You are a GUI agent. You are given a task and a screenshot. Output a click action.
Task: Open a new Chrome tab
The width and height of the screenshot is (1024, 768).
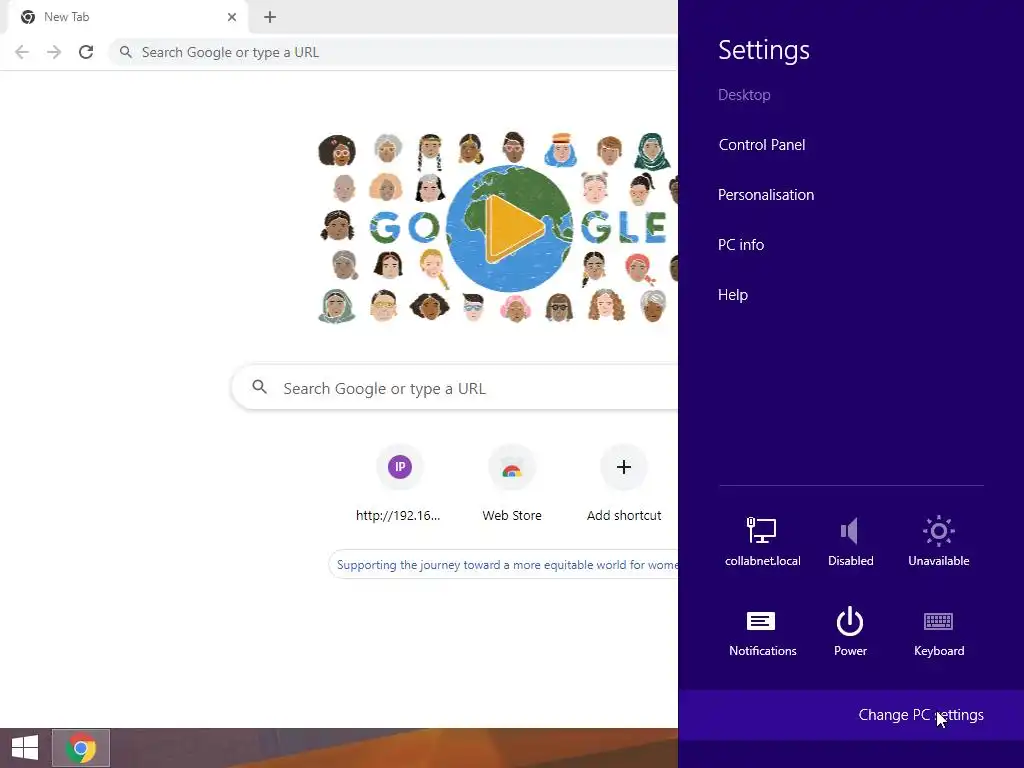click(270, 17)
